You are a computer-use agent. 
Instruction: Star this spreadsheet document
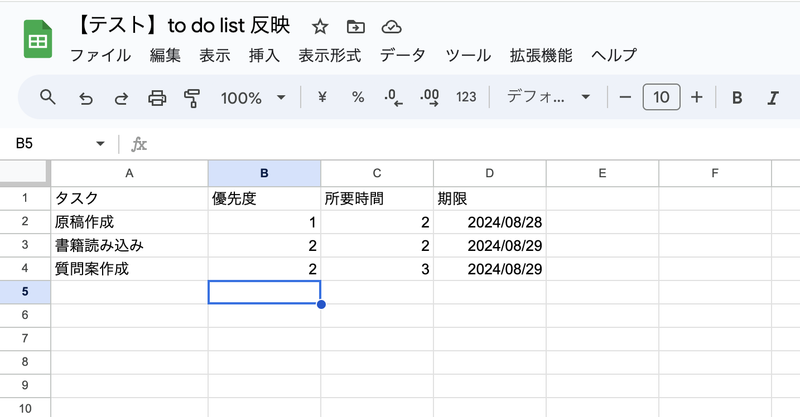(320, 27)
